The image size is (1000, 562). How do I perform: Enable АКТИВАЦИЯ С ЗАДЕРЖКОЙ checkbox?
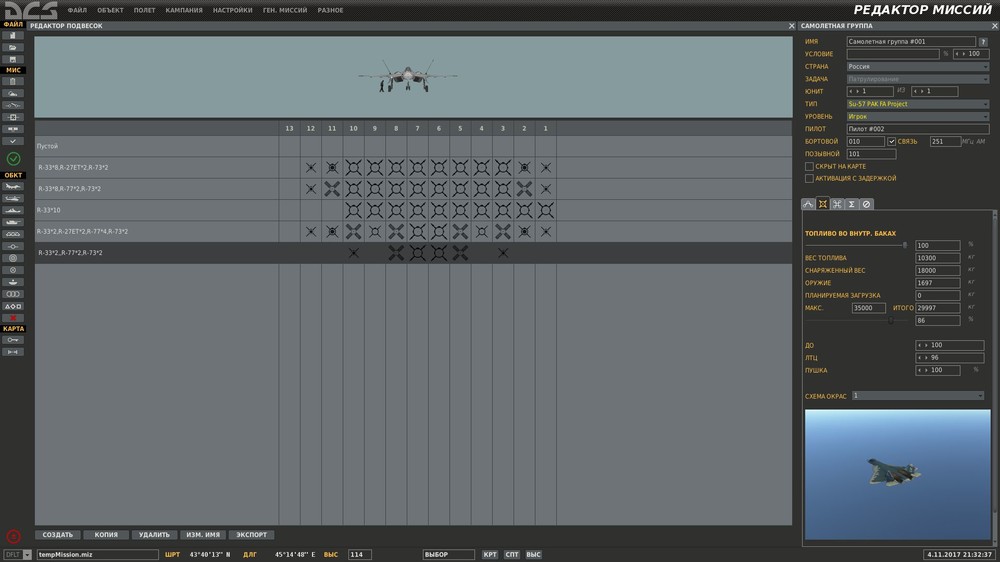click(809, 179)
